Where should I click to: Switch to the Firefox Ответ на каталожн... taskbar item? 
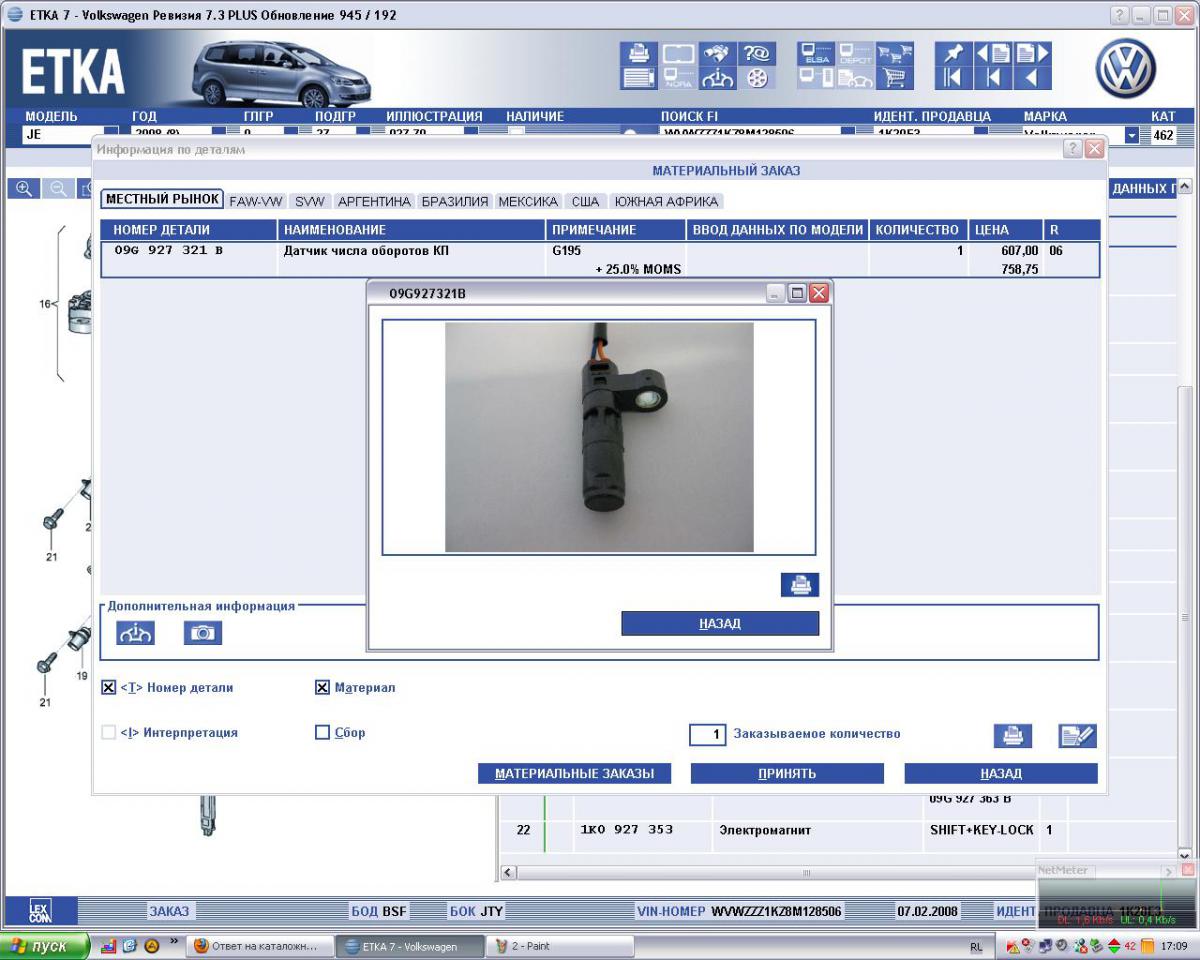[259, 946]
